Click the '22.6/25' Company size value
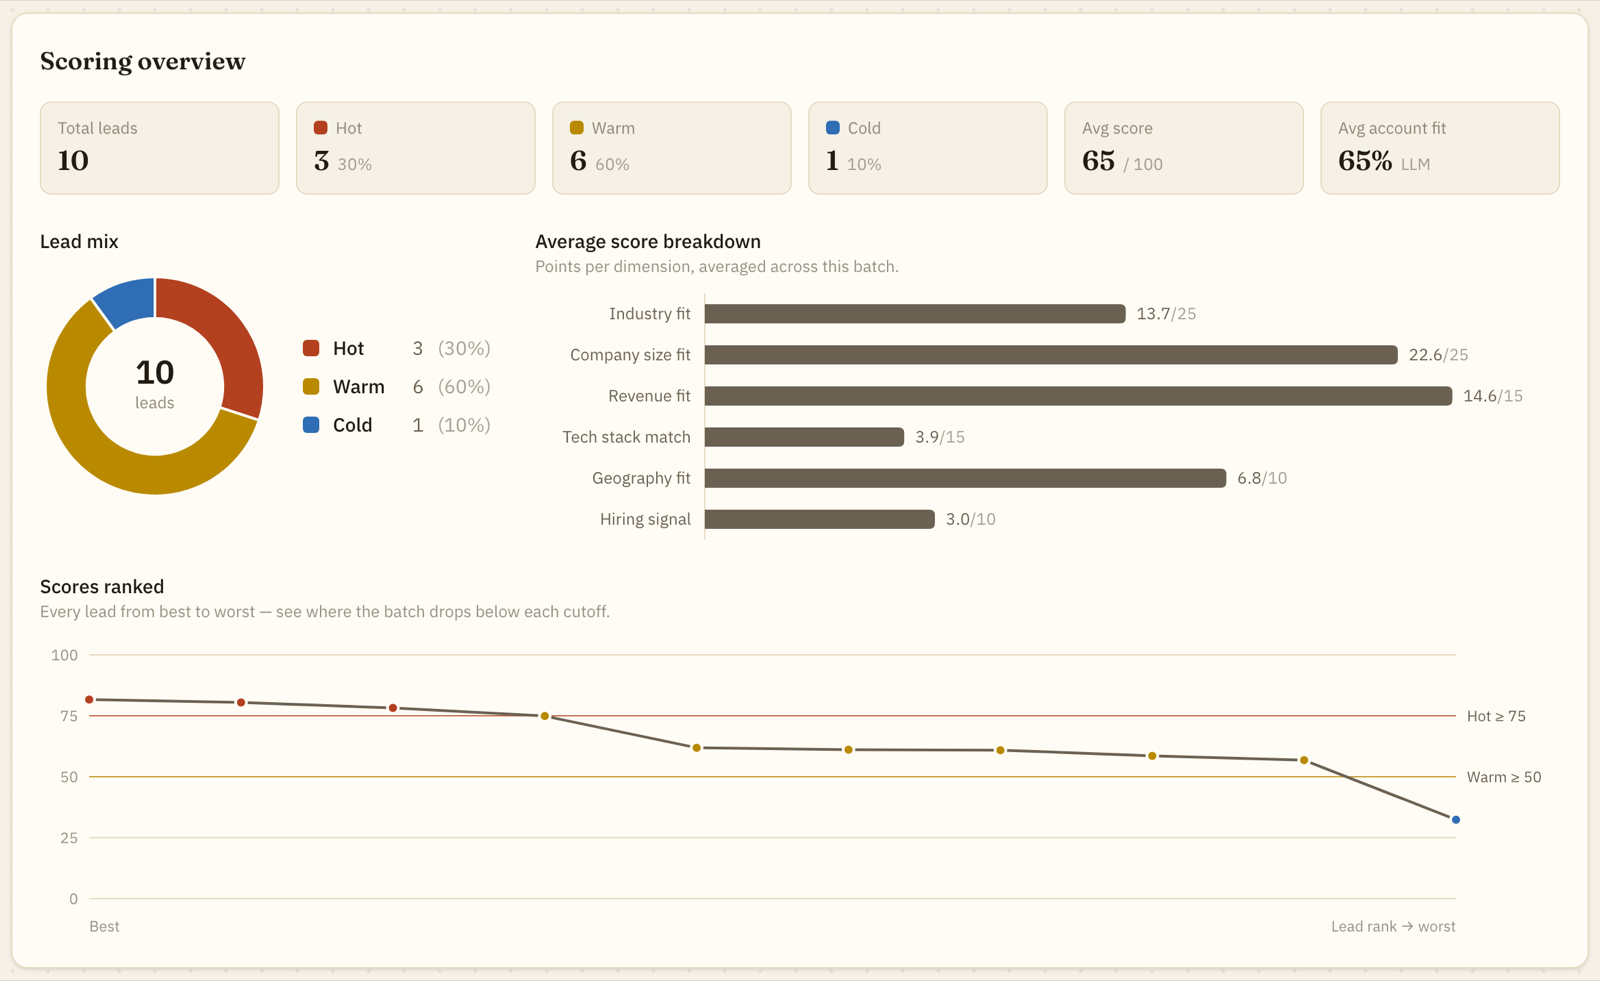 pos(1438,355)
